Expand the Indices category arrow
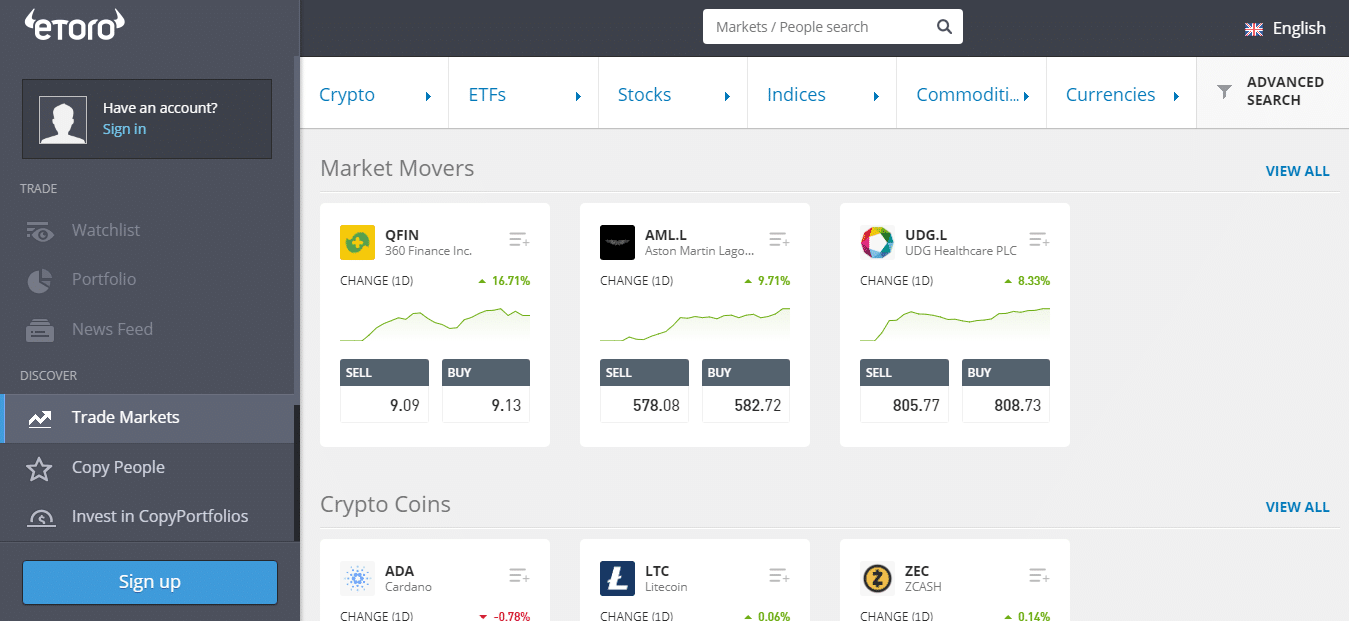Image resolution: width=1349 pixels, height=621 pixels. tap(877, 96)
